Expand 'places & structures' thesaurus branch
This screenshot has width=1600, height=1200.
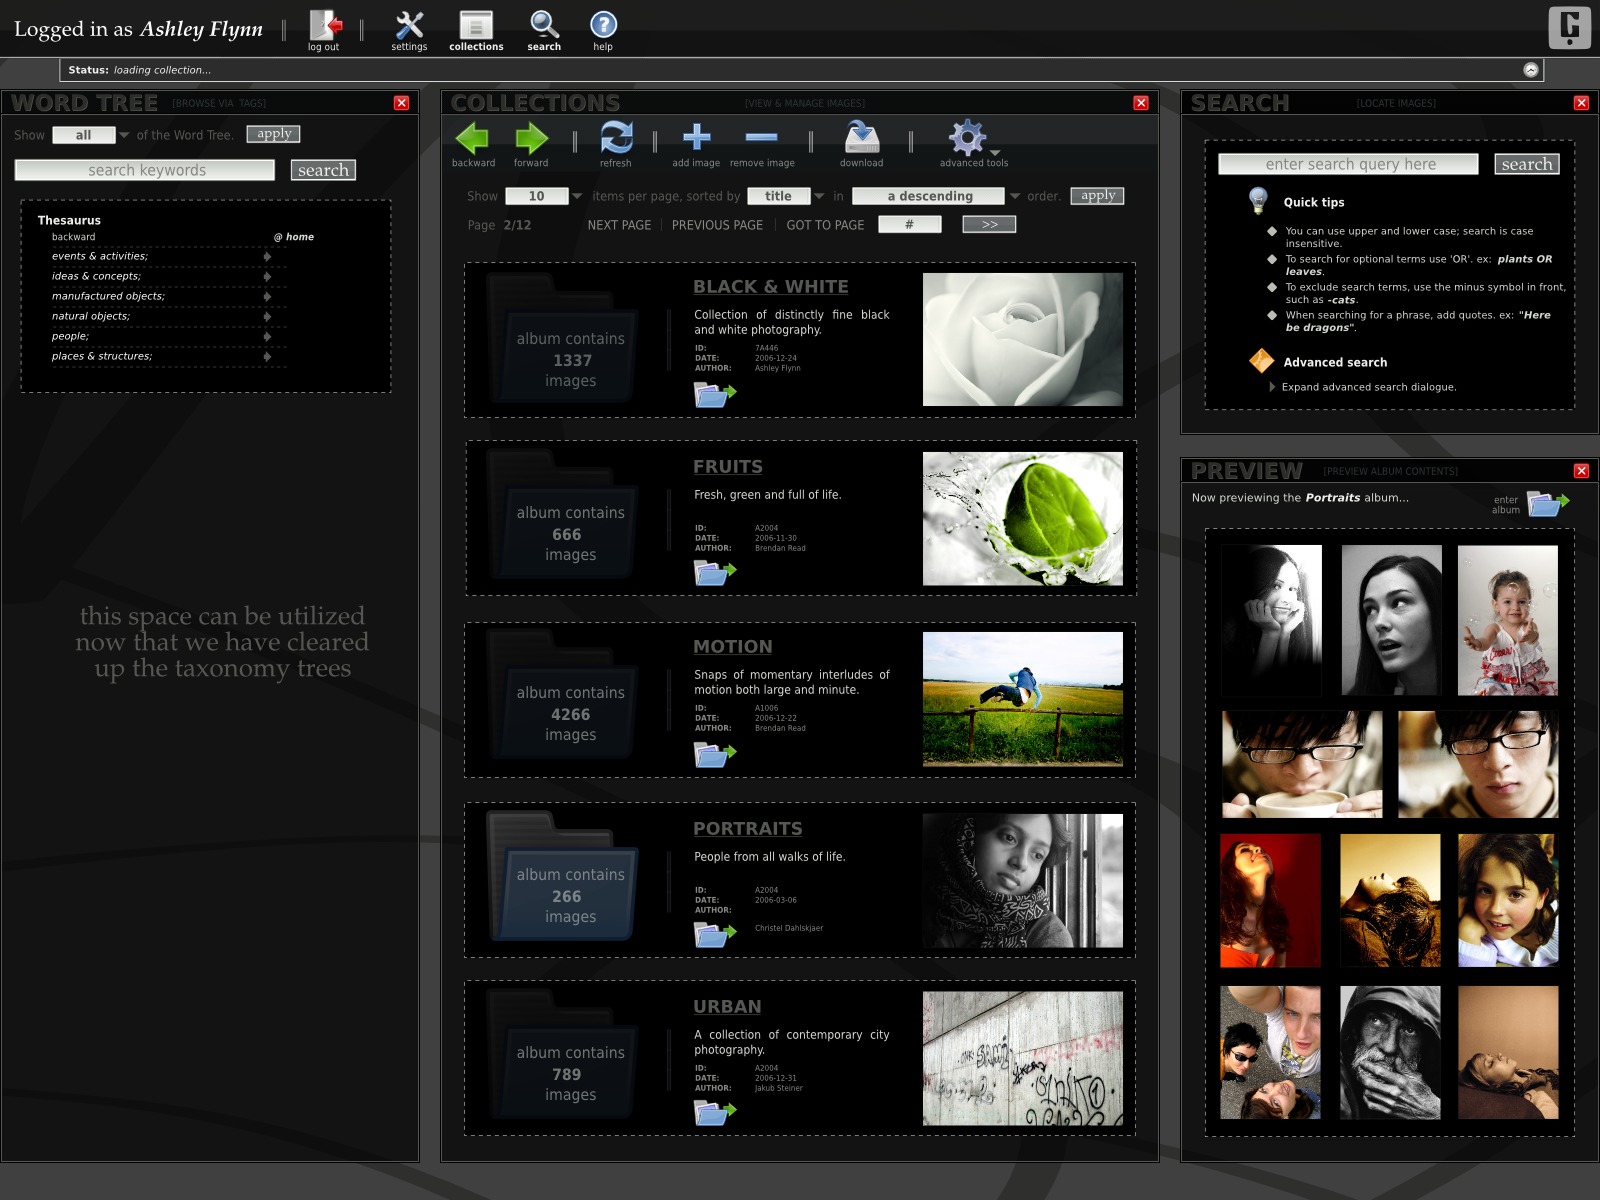[267, 356]
